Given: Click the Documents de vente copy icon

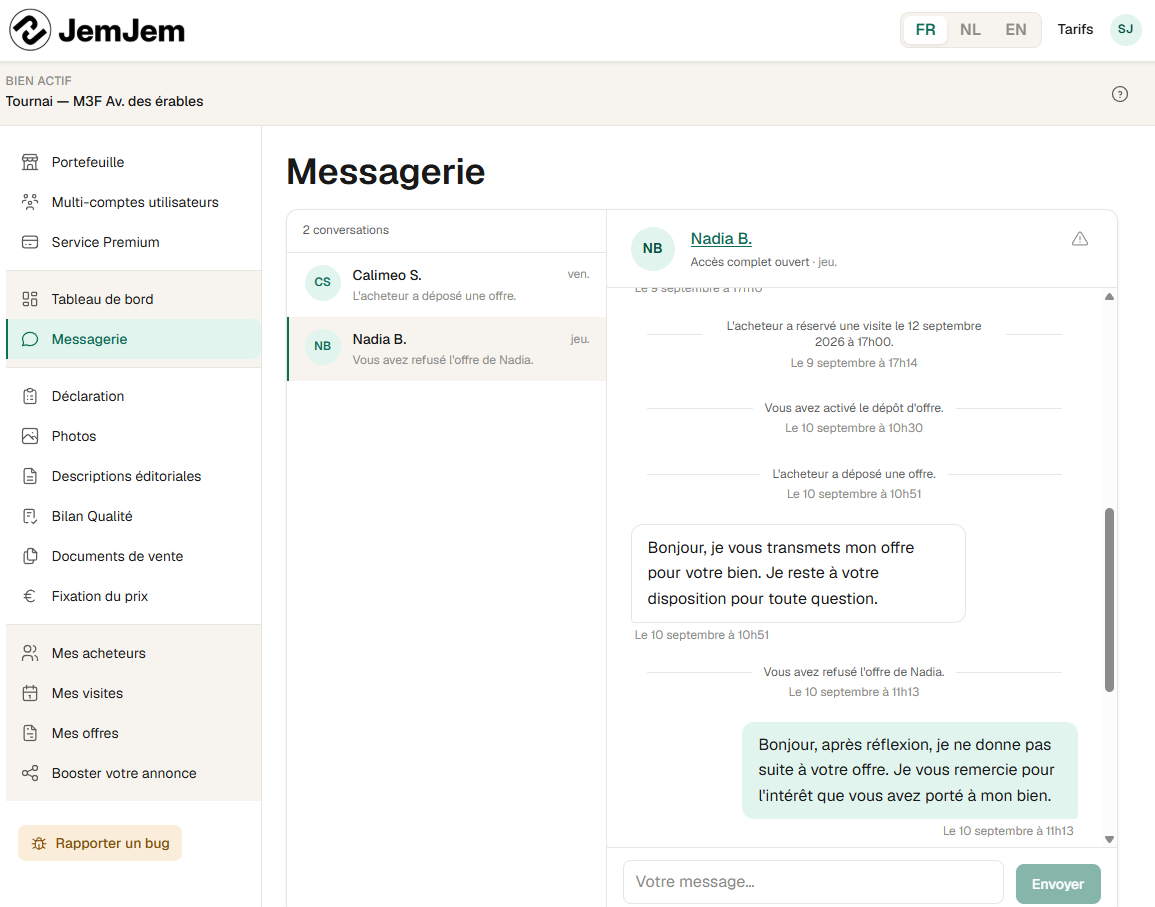Looking at the screenshot, I should [x=29, y=556].
